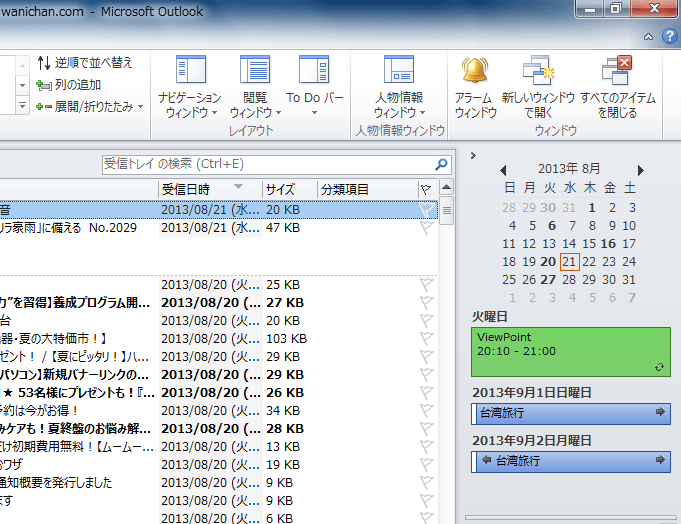Expand the ribbon gallery more options
This screenshot has height=524, width=681.
click(23, 106)
